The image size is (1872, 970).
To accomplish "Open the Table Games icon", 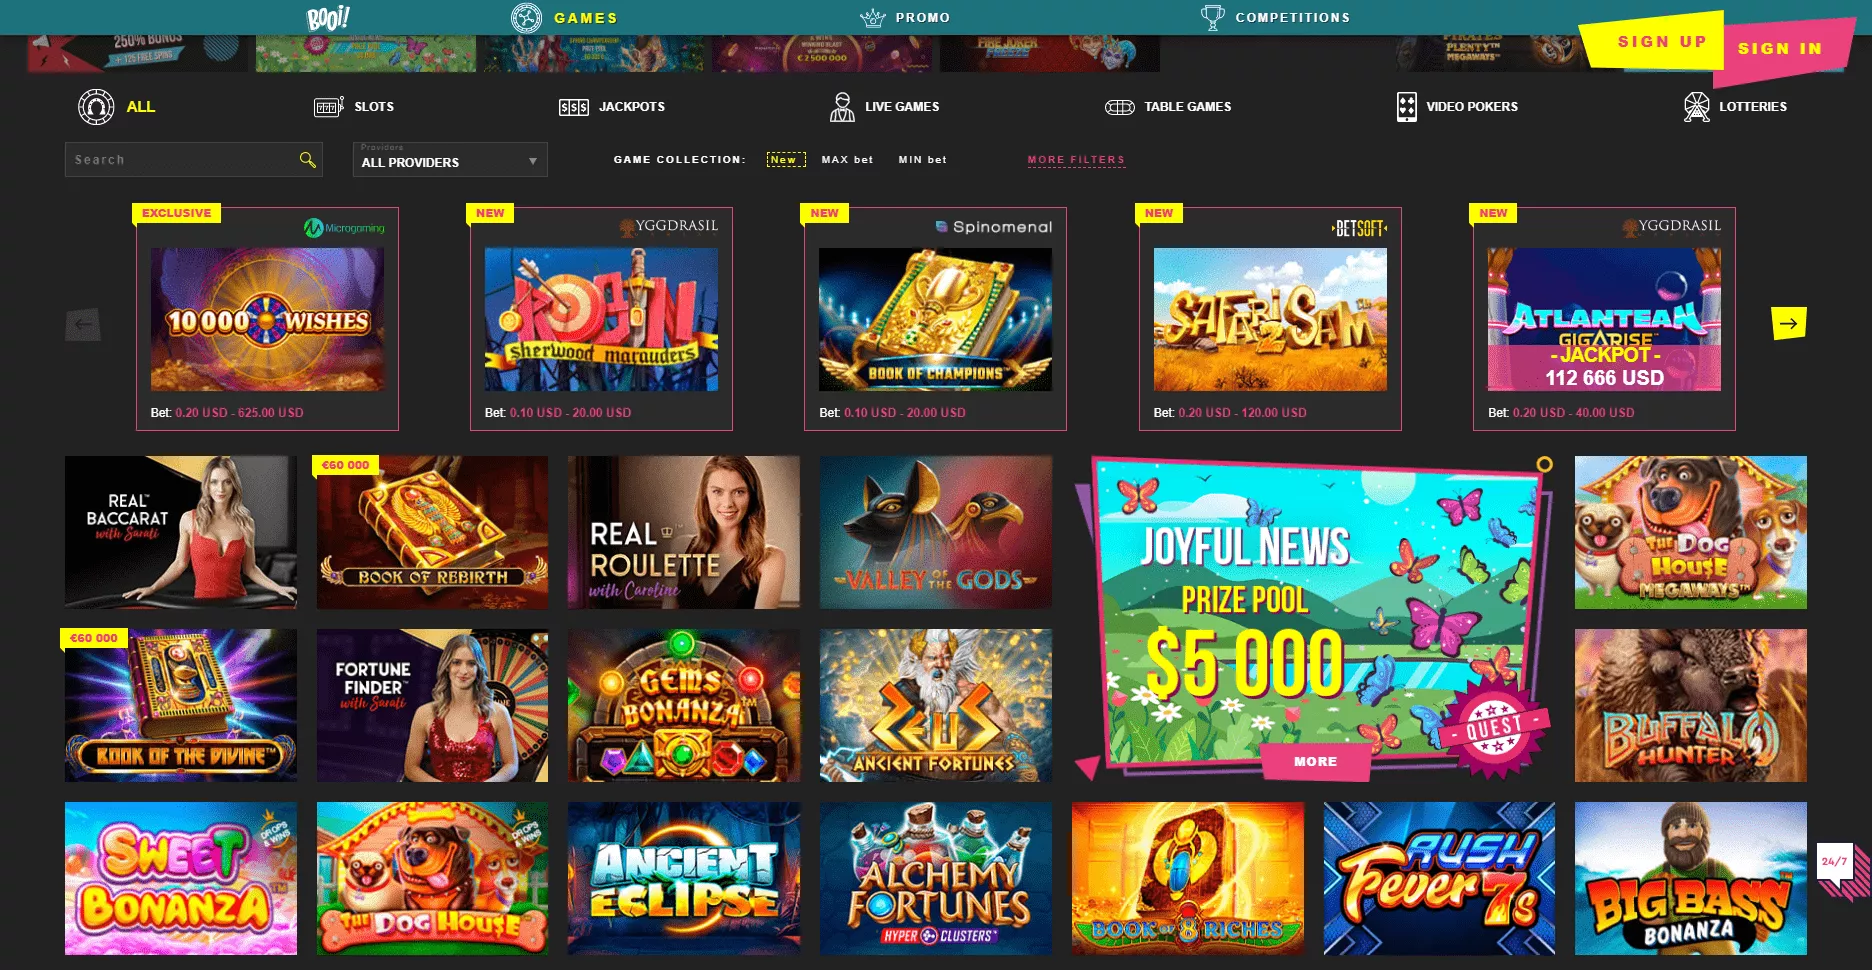I will [x=1119, y=107].
